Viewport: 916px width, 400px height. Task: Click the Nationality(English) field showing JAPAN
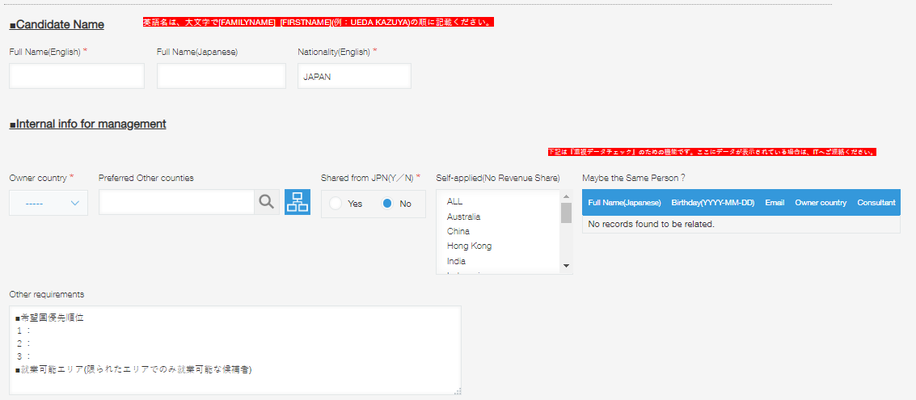(355, 76)
